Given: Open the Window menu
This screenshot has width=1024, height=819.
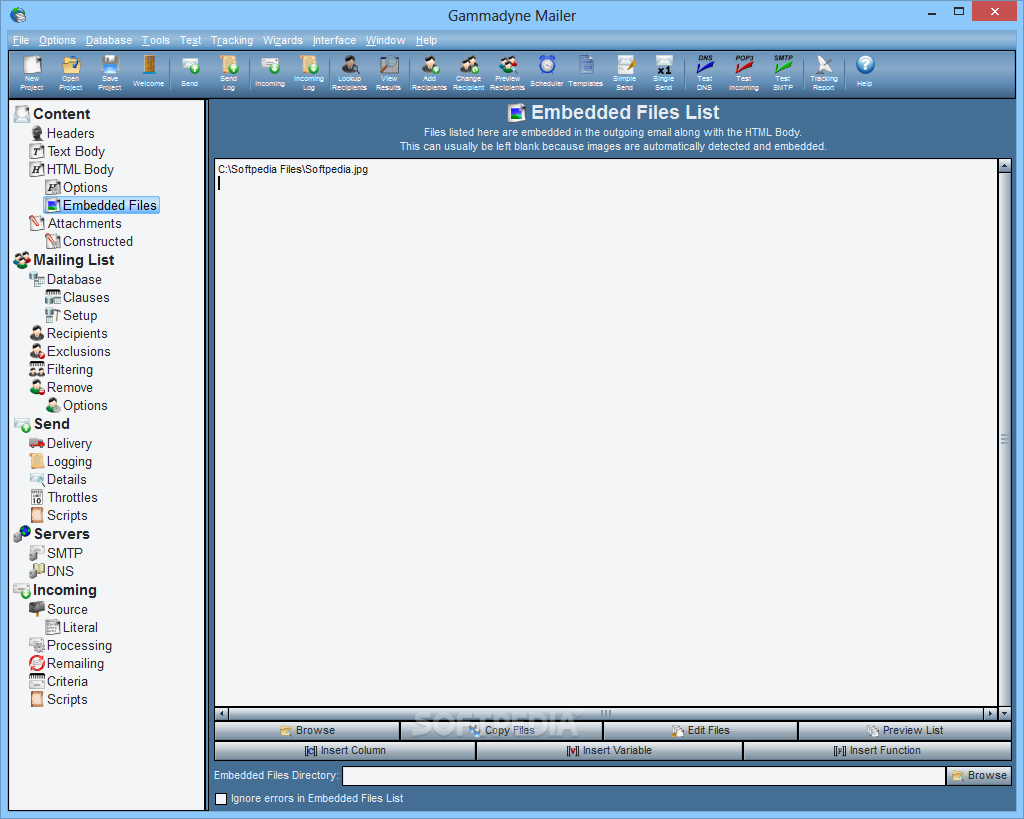Looking at the screenshot, I should (x=385, y=40).
